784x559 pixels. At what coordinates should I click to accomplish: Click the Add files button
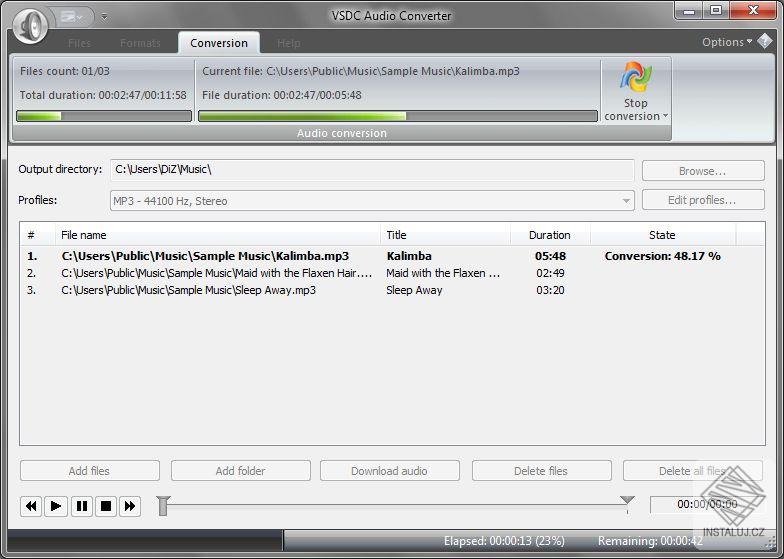[90, 471]
